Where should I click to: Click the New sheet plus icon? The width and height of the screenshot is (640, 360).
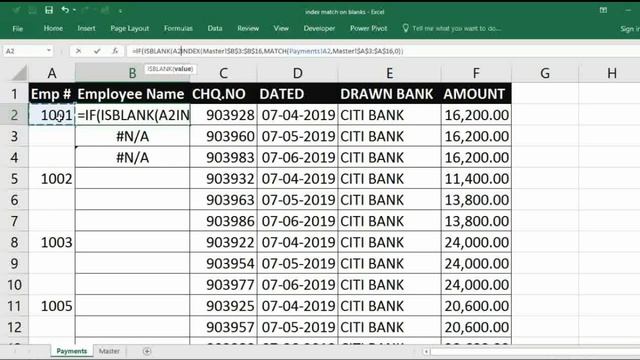click(147, 351)
